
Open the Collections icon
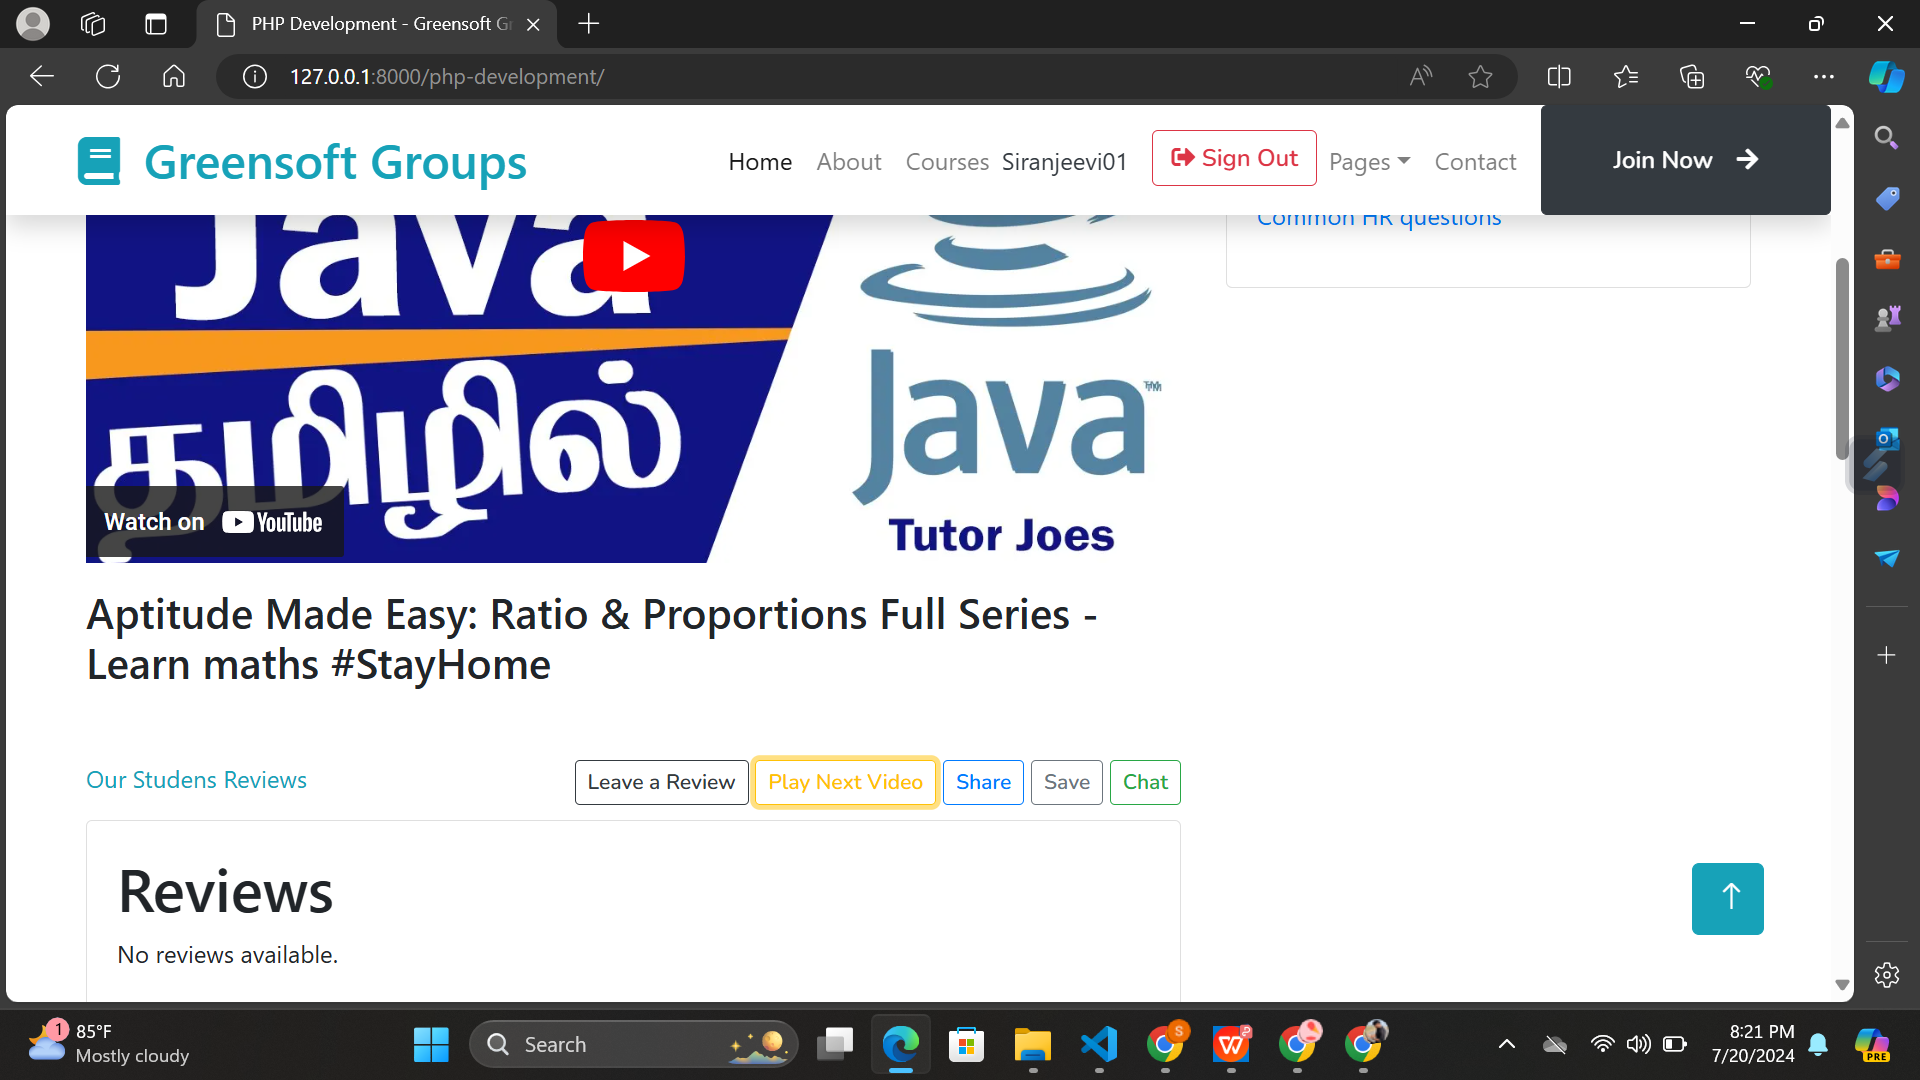tap(1692, 76)
